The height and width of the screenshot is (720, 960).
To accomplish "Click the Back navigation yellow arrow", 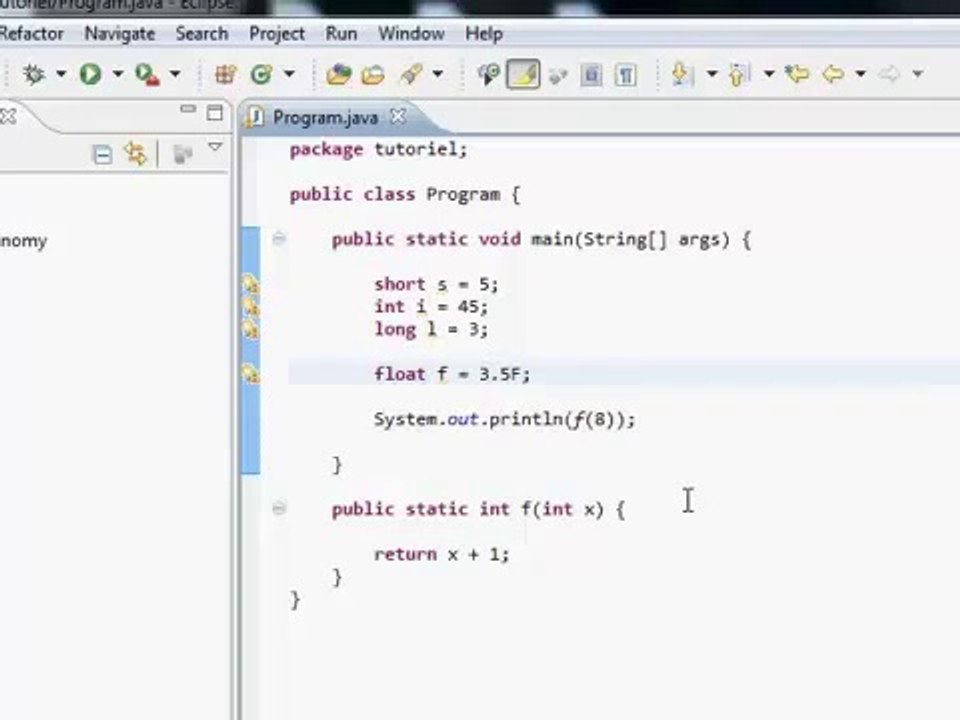I will click(x=833, y=74).
